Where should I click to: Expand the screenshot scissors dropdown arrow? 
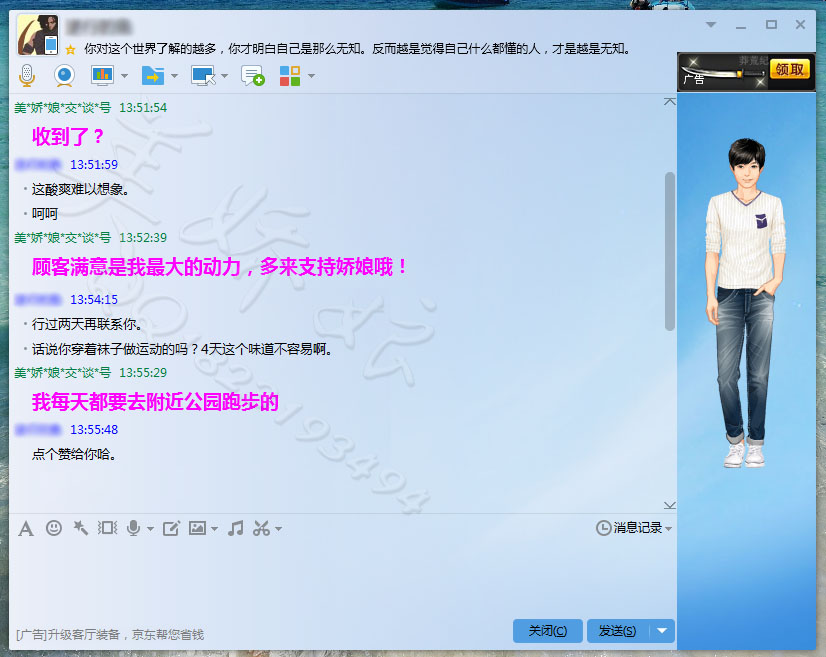(279, 529)
